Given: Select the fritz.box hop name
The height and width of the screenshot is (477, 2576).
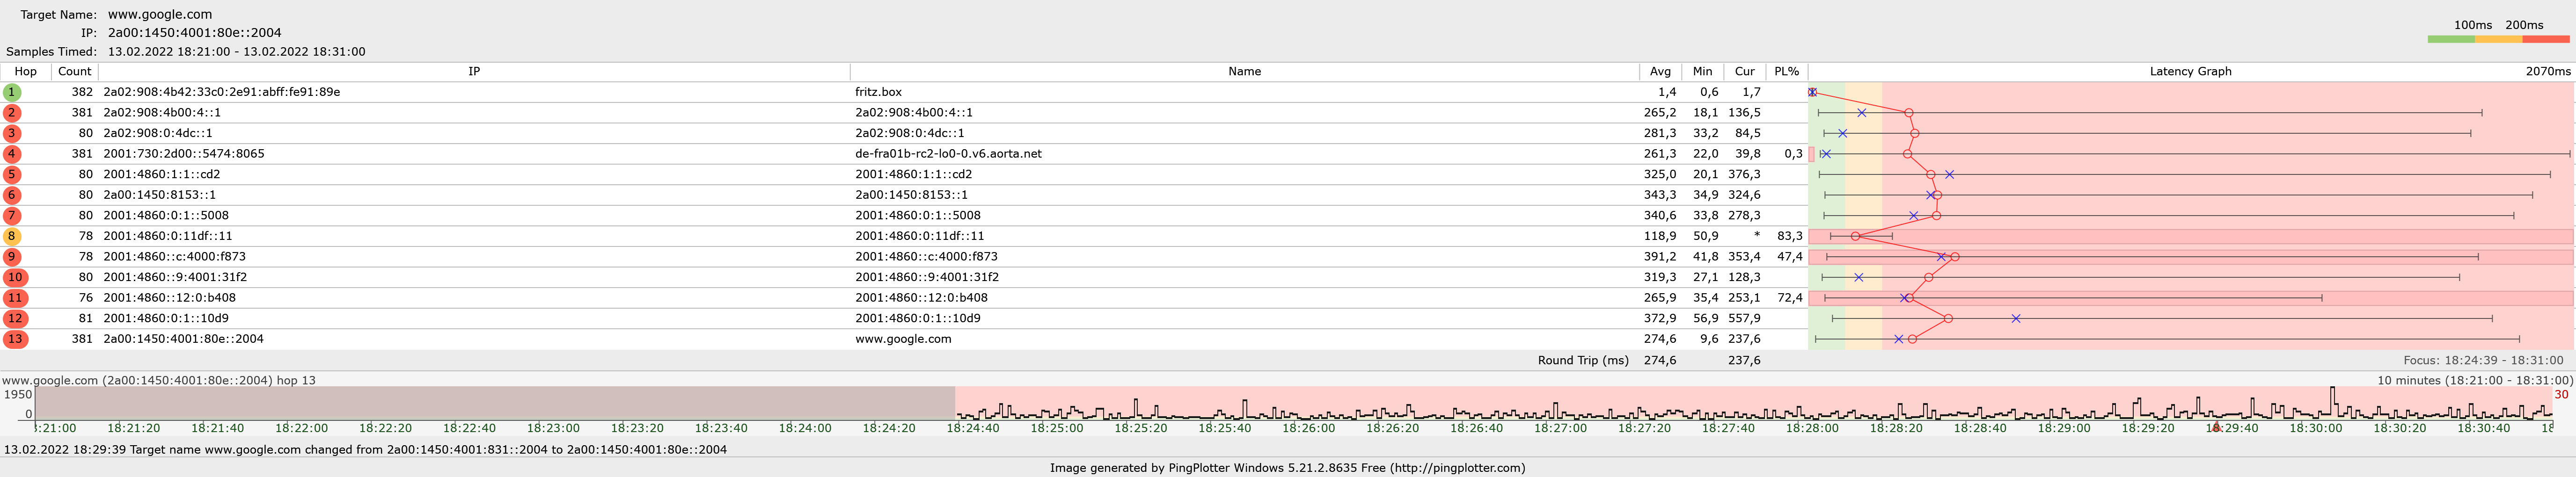Looking at the screenshot, I should click(x=878, y=92).
